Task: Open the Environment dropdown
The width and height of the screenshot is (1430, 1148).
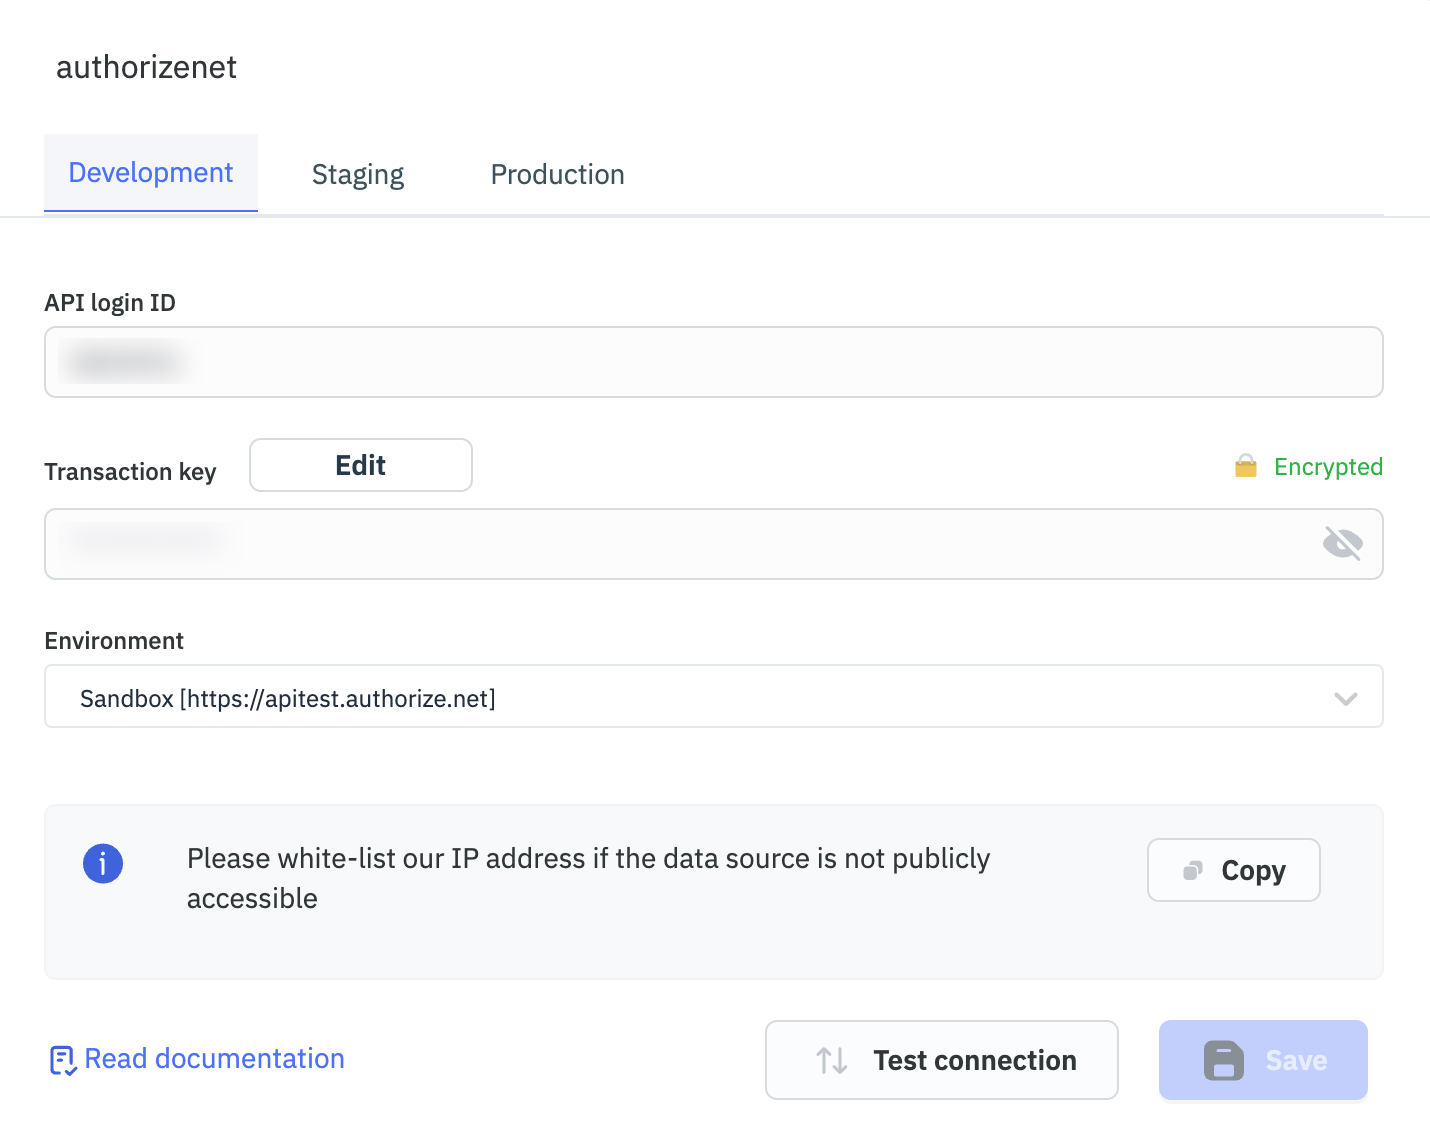Action: tap(713, 697)
